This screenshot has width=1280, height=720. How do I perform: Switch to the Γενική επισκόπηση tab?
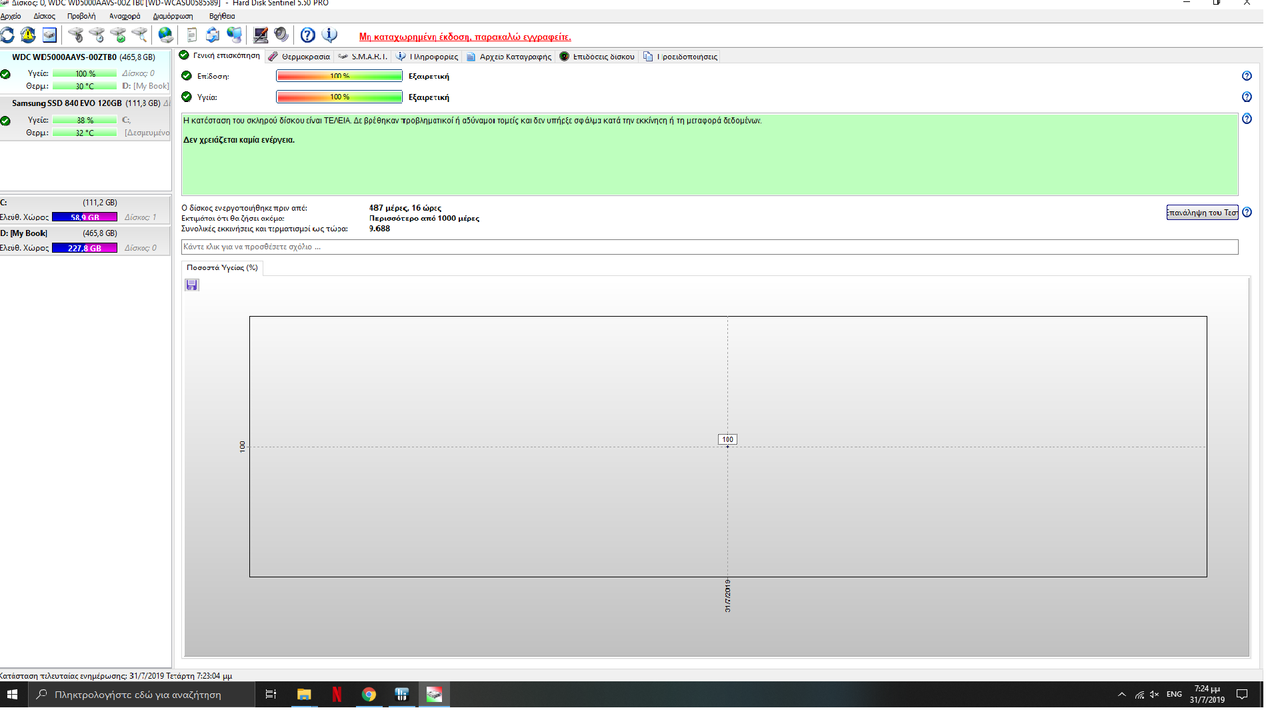coord(219,56)
